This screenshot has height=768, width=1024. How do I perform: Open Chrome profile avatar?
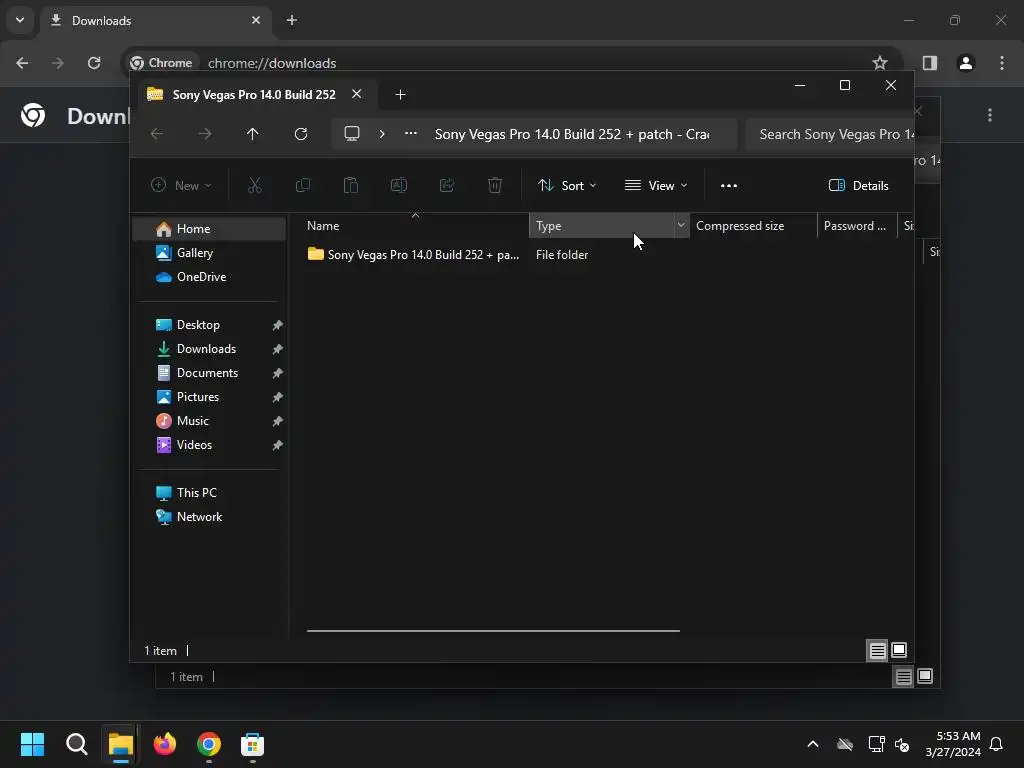pos(966,63)
